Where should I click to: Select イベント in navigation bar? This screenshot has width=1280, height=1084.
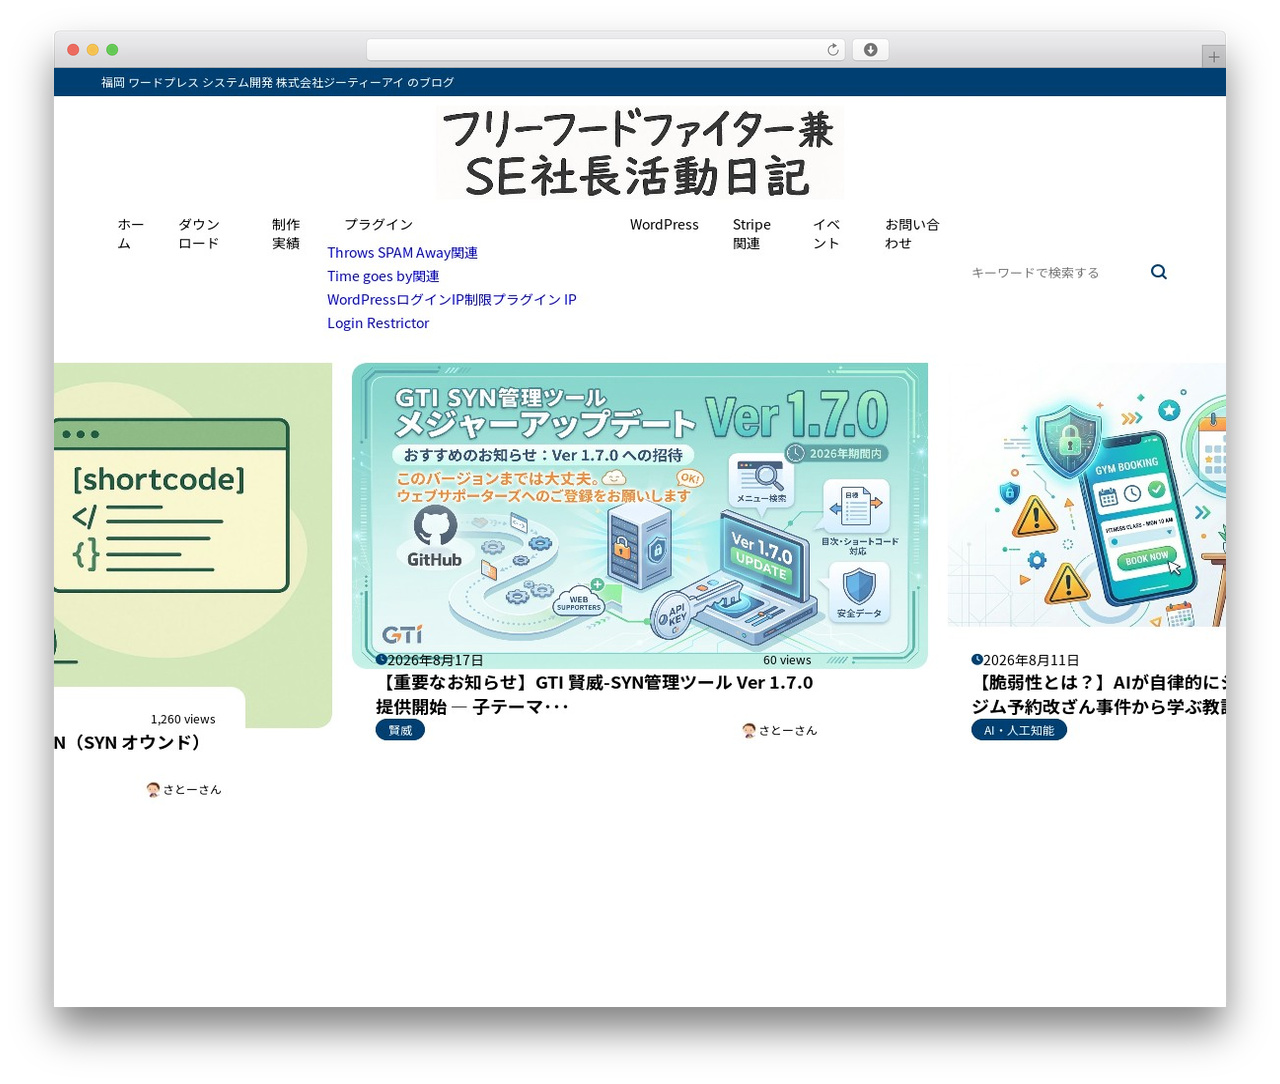point(826,234)
